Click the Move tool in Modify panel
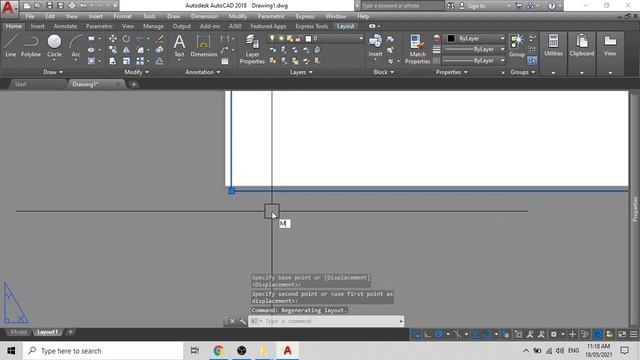Image resolution: width=640 pixels, height=360 pixels. pyautogui.click(x=113, y=39)
